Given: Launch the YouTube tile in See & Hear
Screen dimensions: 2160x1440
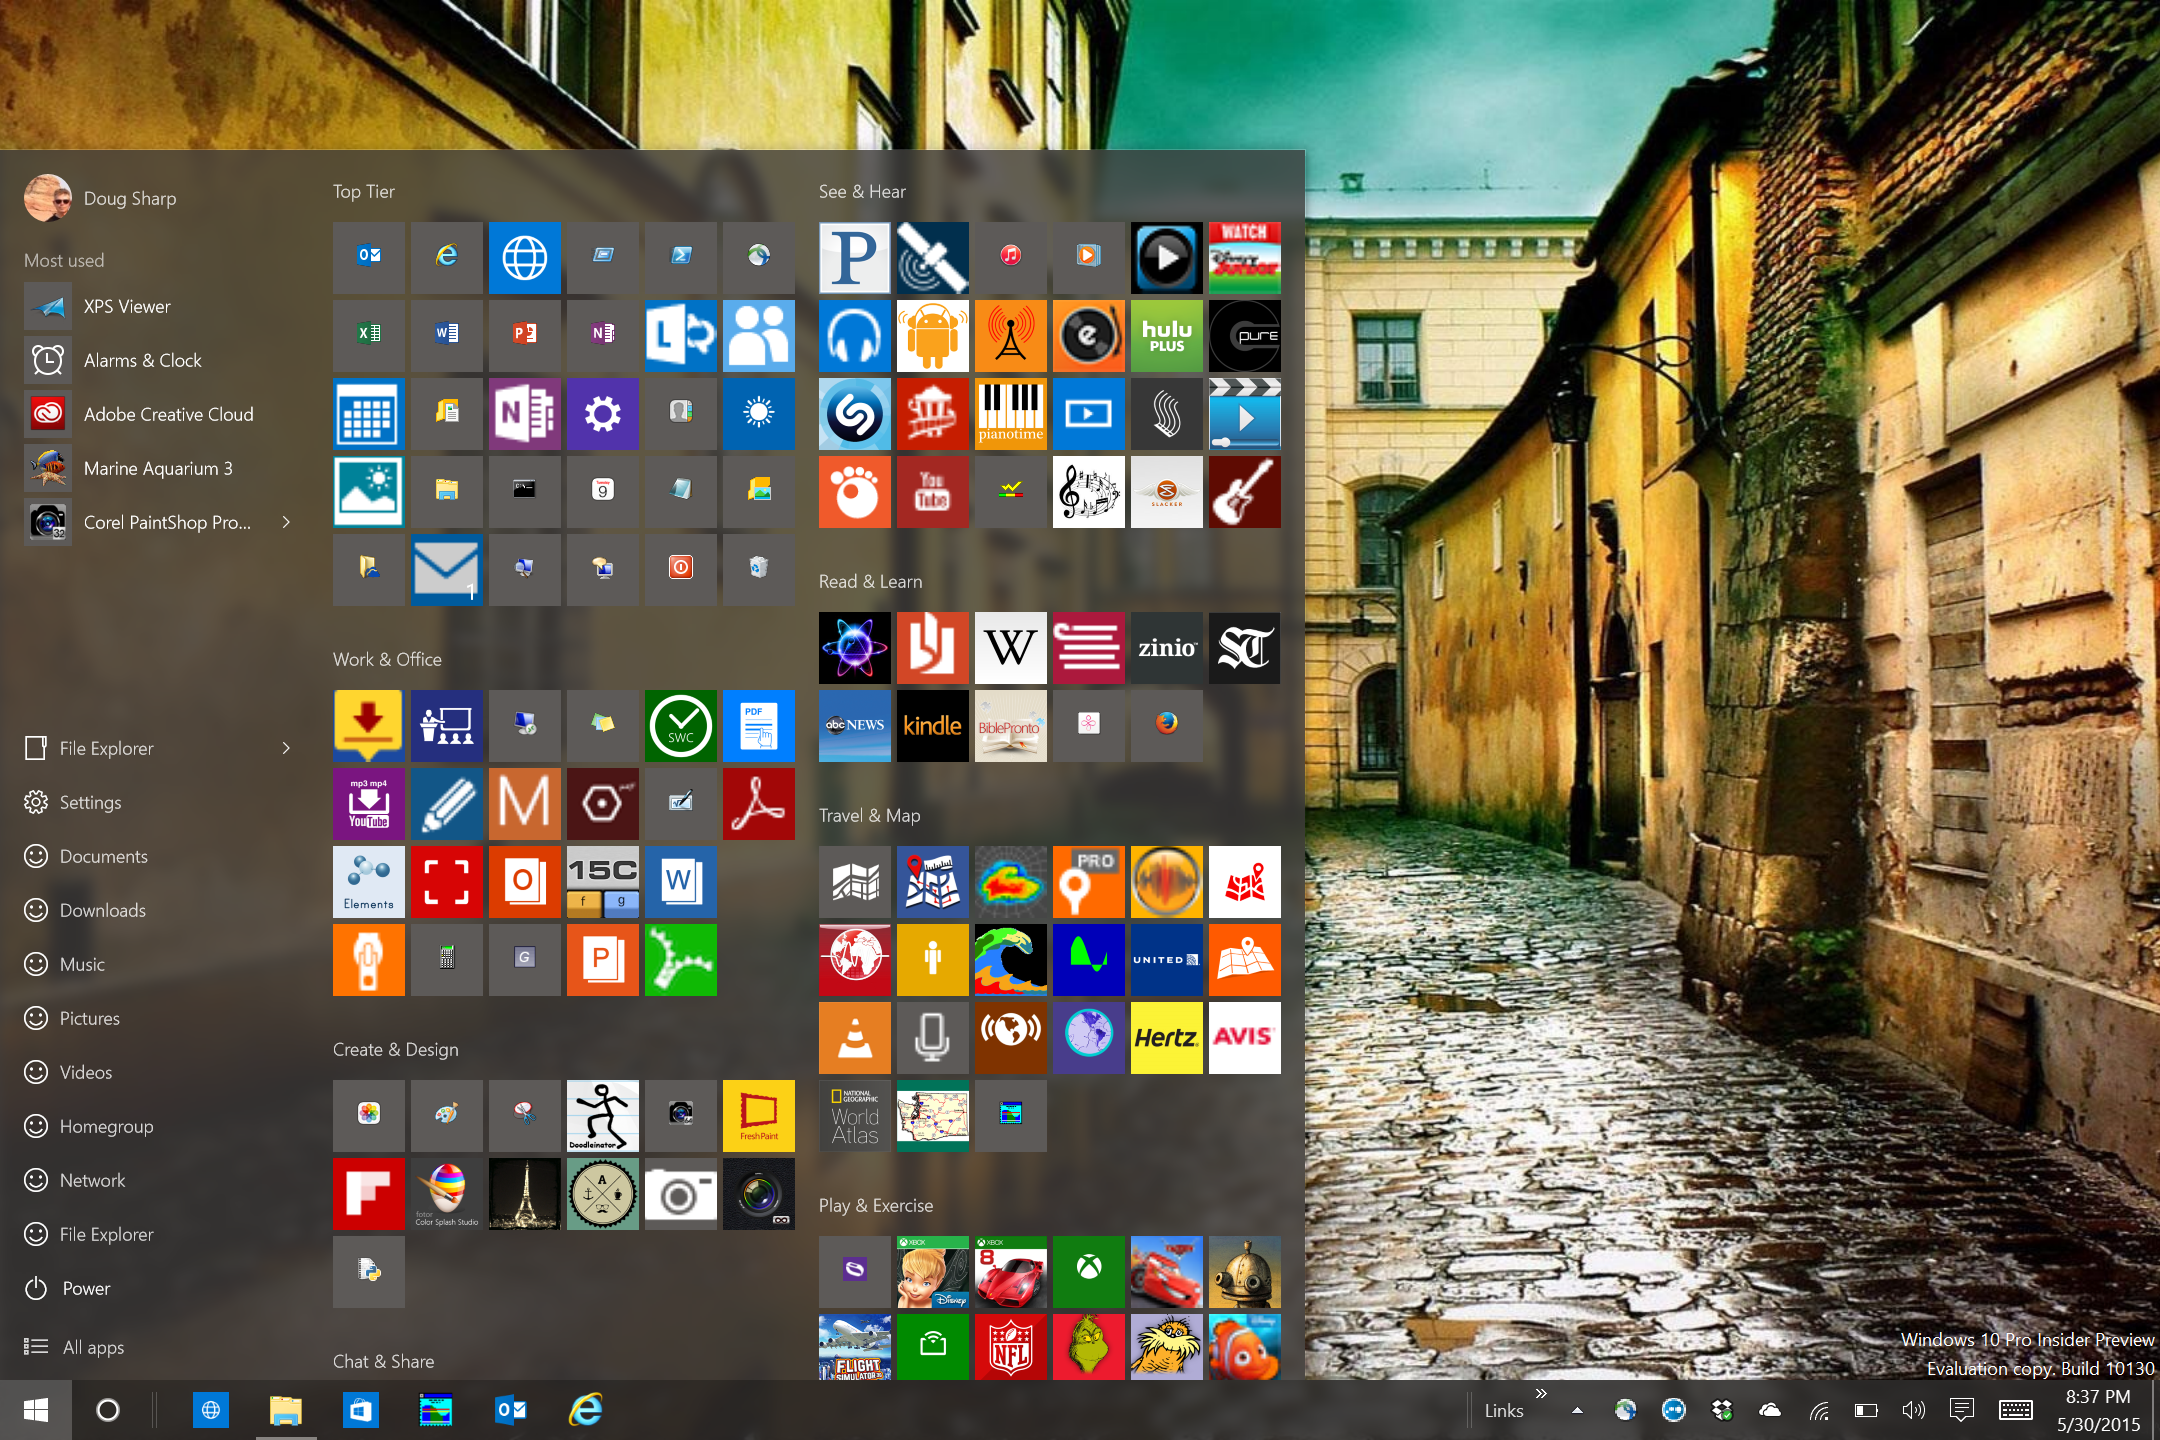Looking at the screenshot, I should point(932,491).
